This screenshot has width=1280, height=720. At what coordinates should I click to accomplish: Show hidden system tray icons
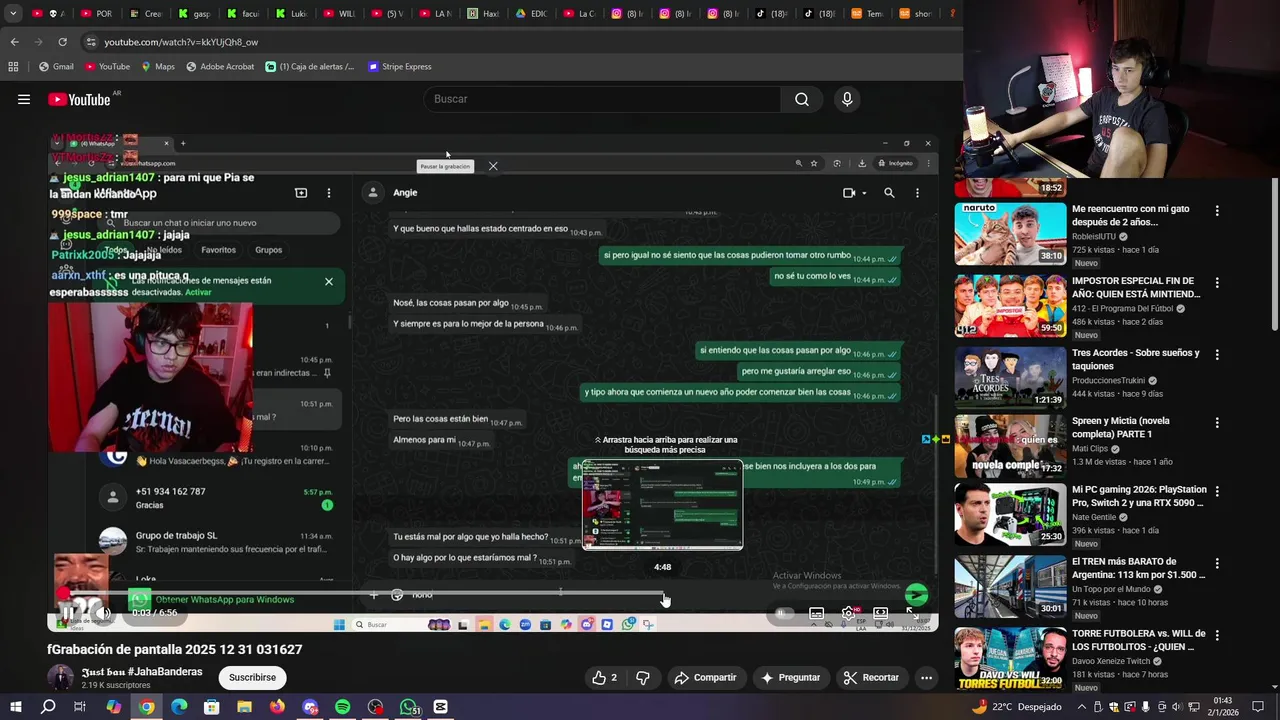tap(1081, 707)
